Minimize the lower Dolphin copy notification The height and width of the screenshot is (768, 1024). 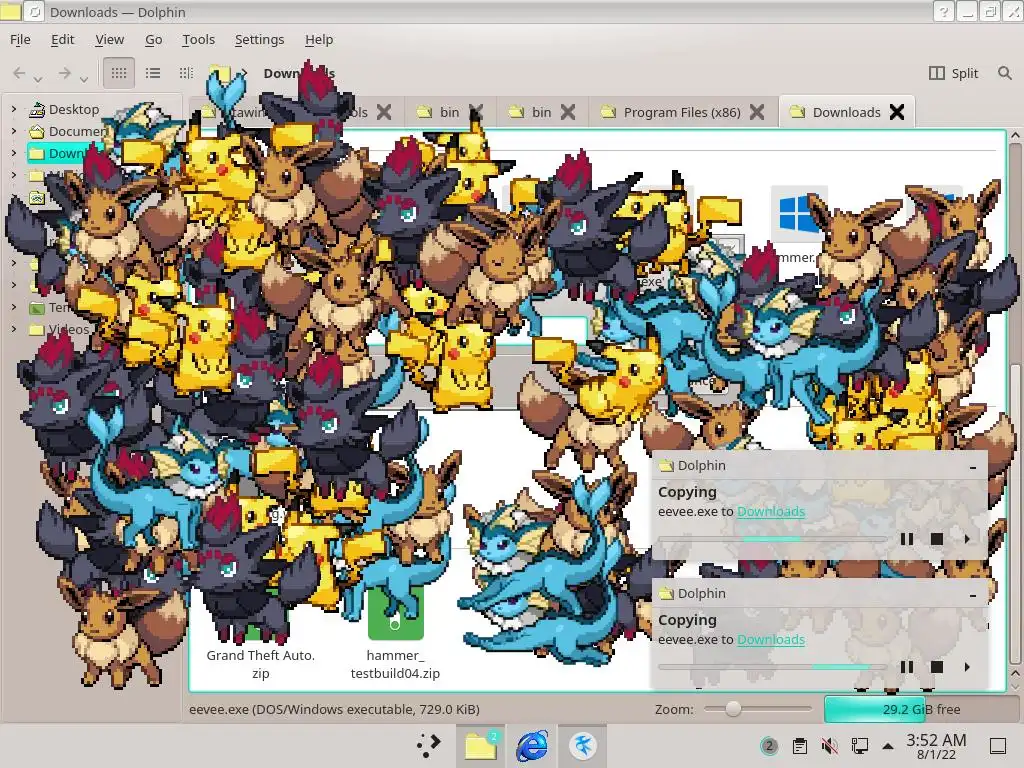[972, 594]
